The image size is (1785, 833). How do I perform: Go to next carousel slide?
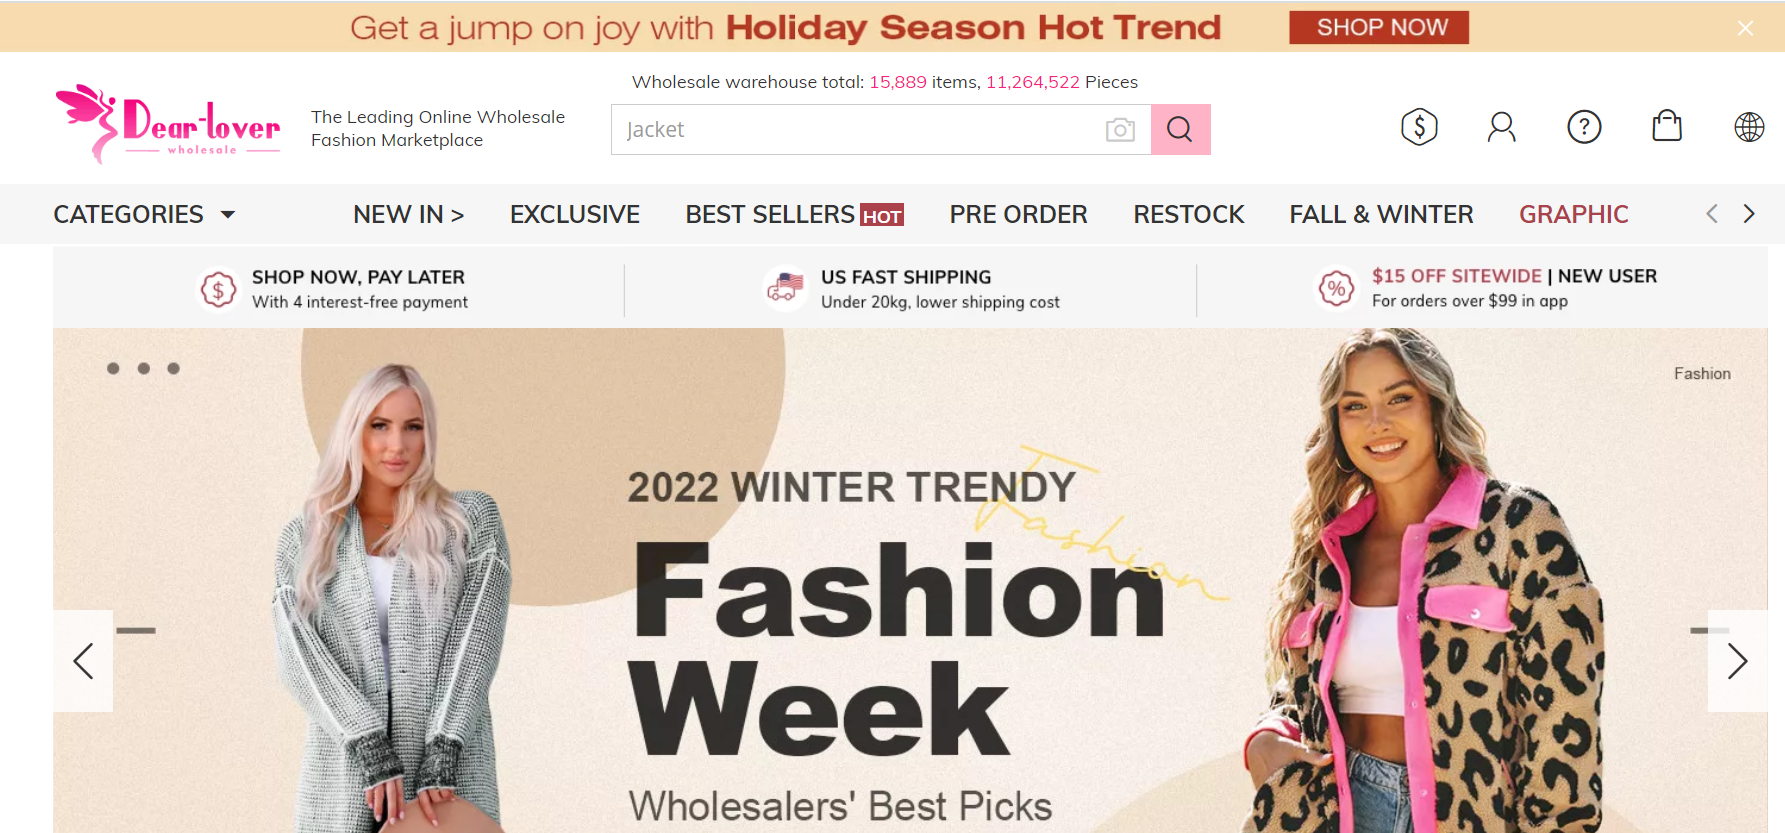tap(1737, 661)
